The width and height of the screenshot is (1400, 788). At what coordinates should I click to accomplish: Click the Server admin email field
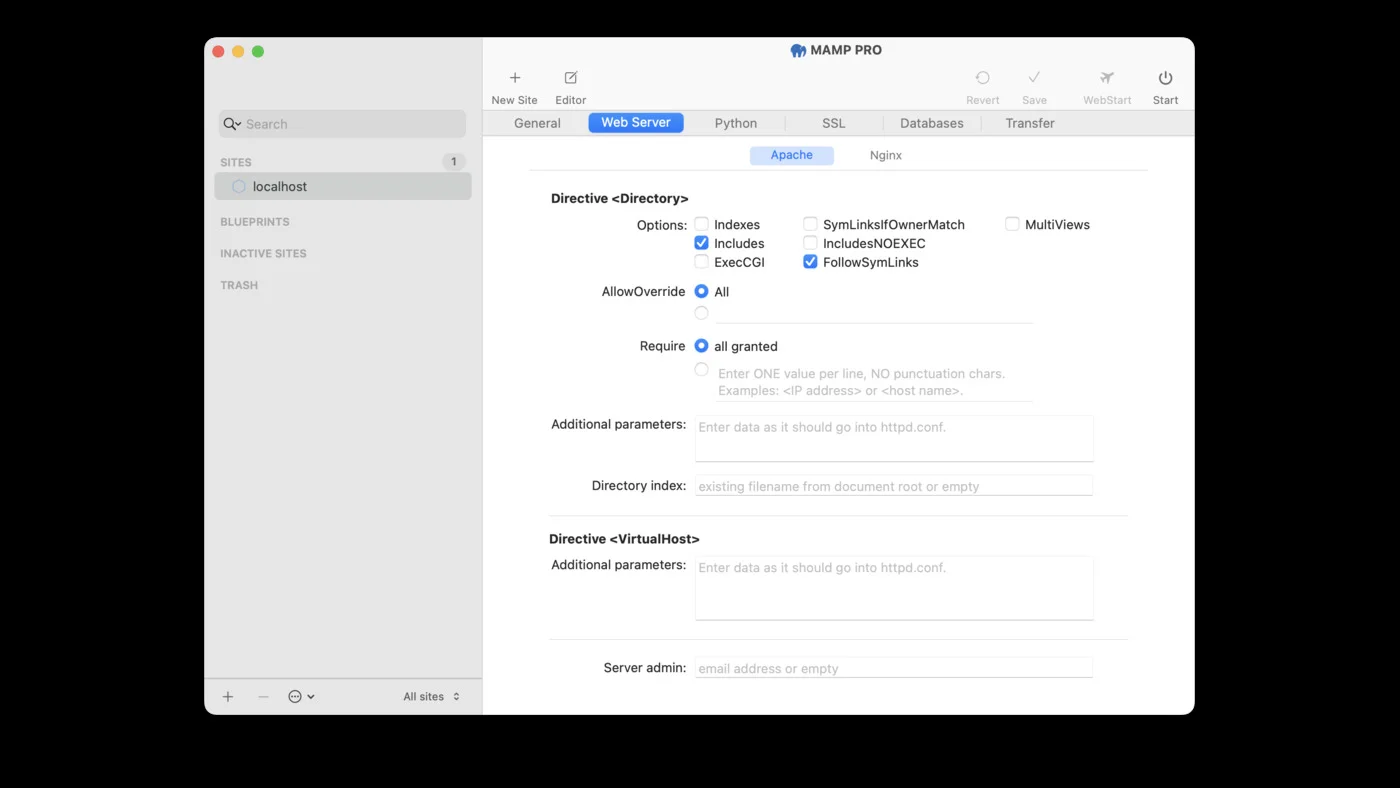click(894, 668)
